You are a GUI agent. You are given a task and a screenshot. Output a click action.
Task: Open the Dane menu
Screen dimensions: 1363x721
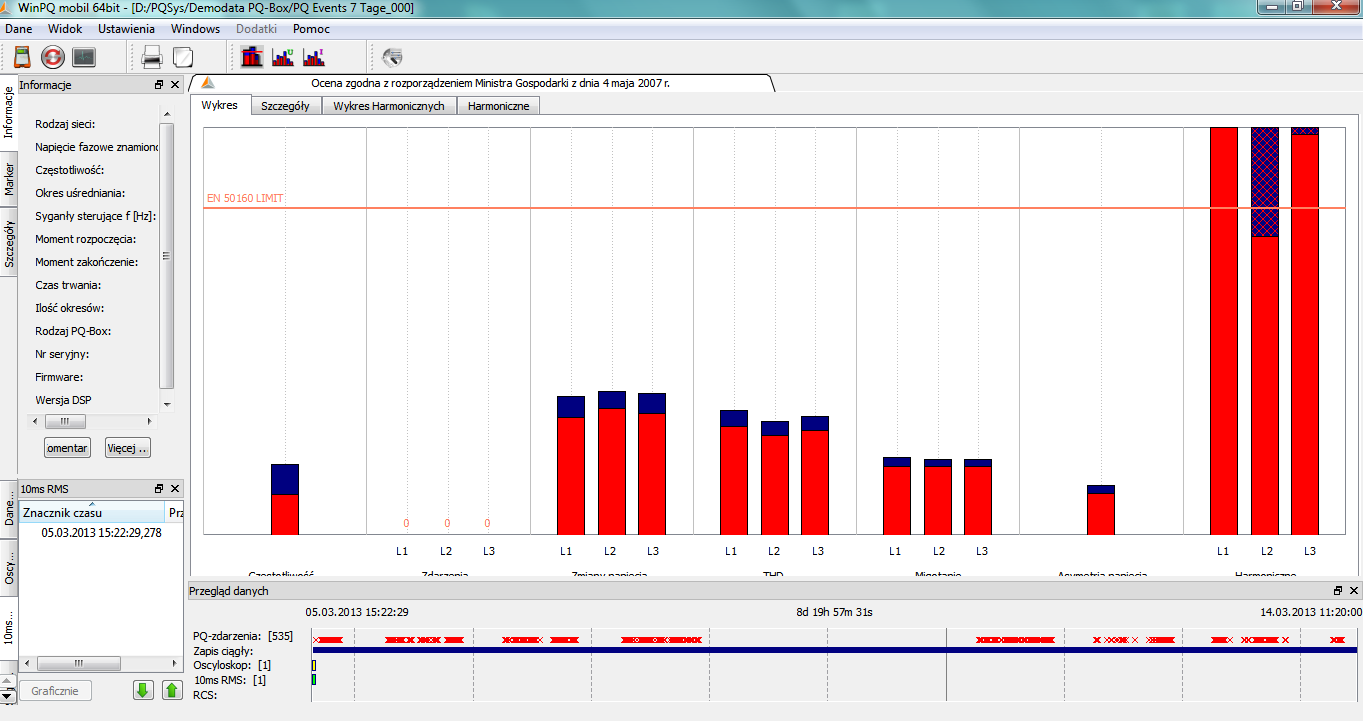pos(19,29)
